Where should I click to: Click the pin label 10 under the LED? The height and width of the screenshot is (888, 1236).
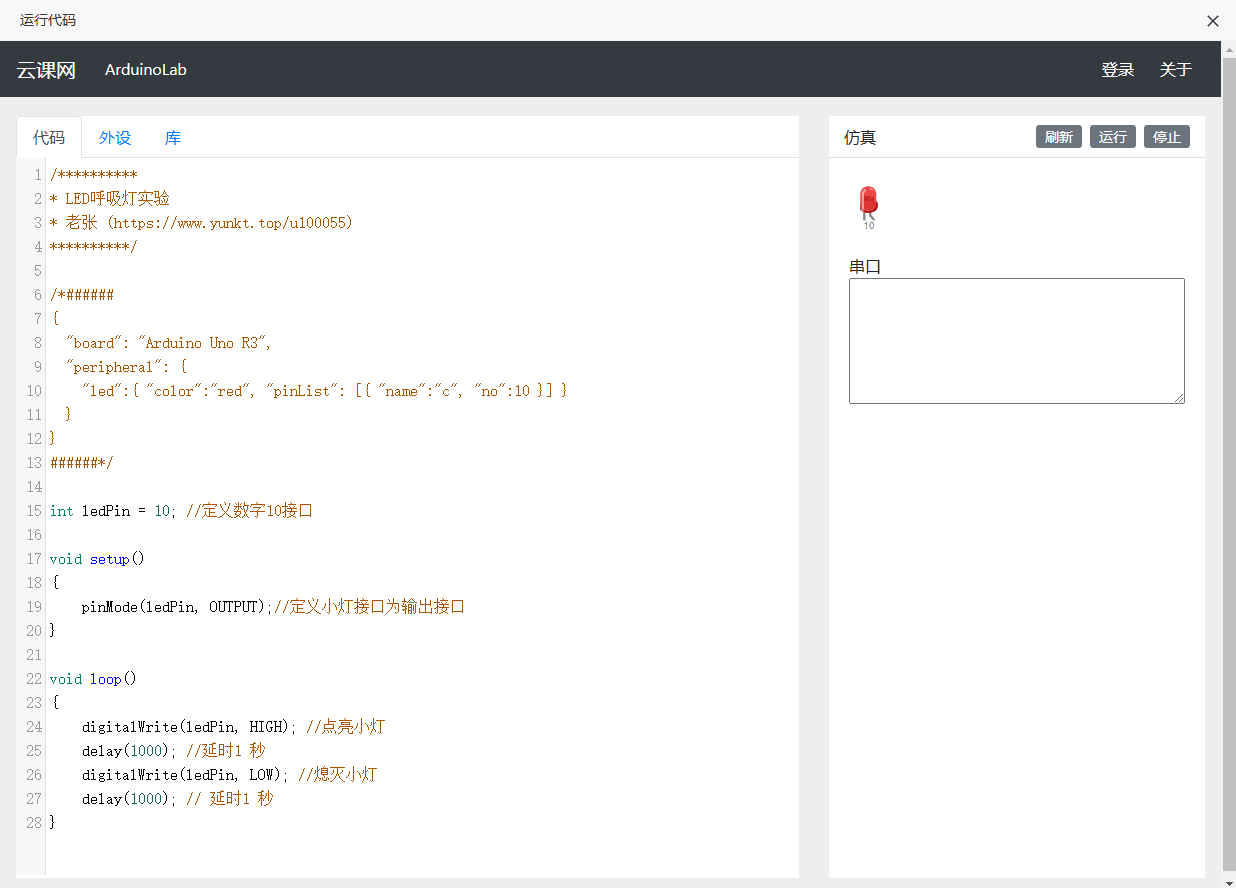(x=868, y=226)
